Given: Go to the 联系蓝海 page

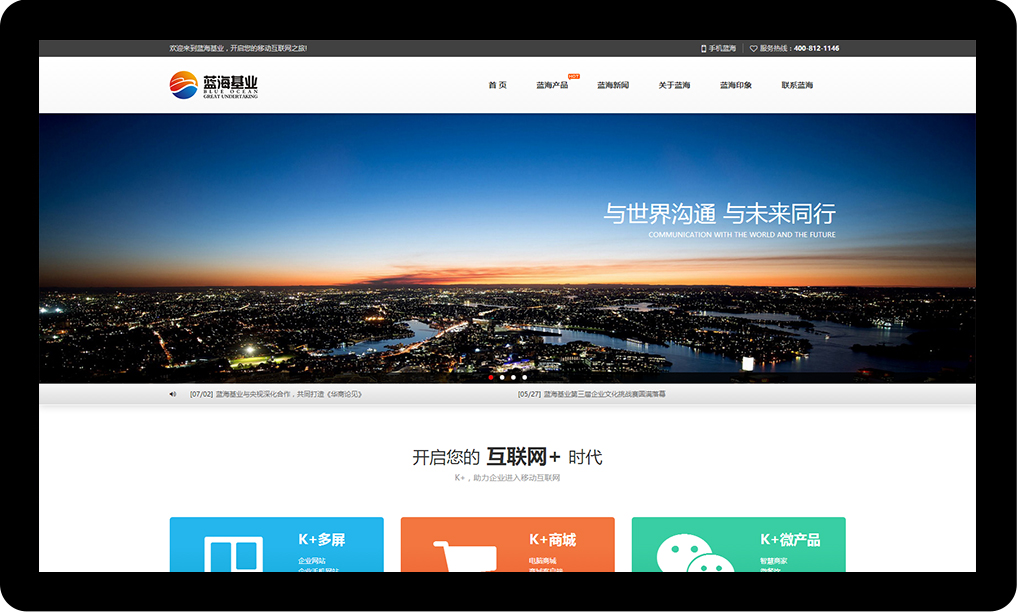Looking at the screenshot, I should coord(797,85).
